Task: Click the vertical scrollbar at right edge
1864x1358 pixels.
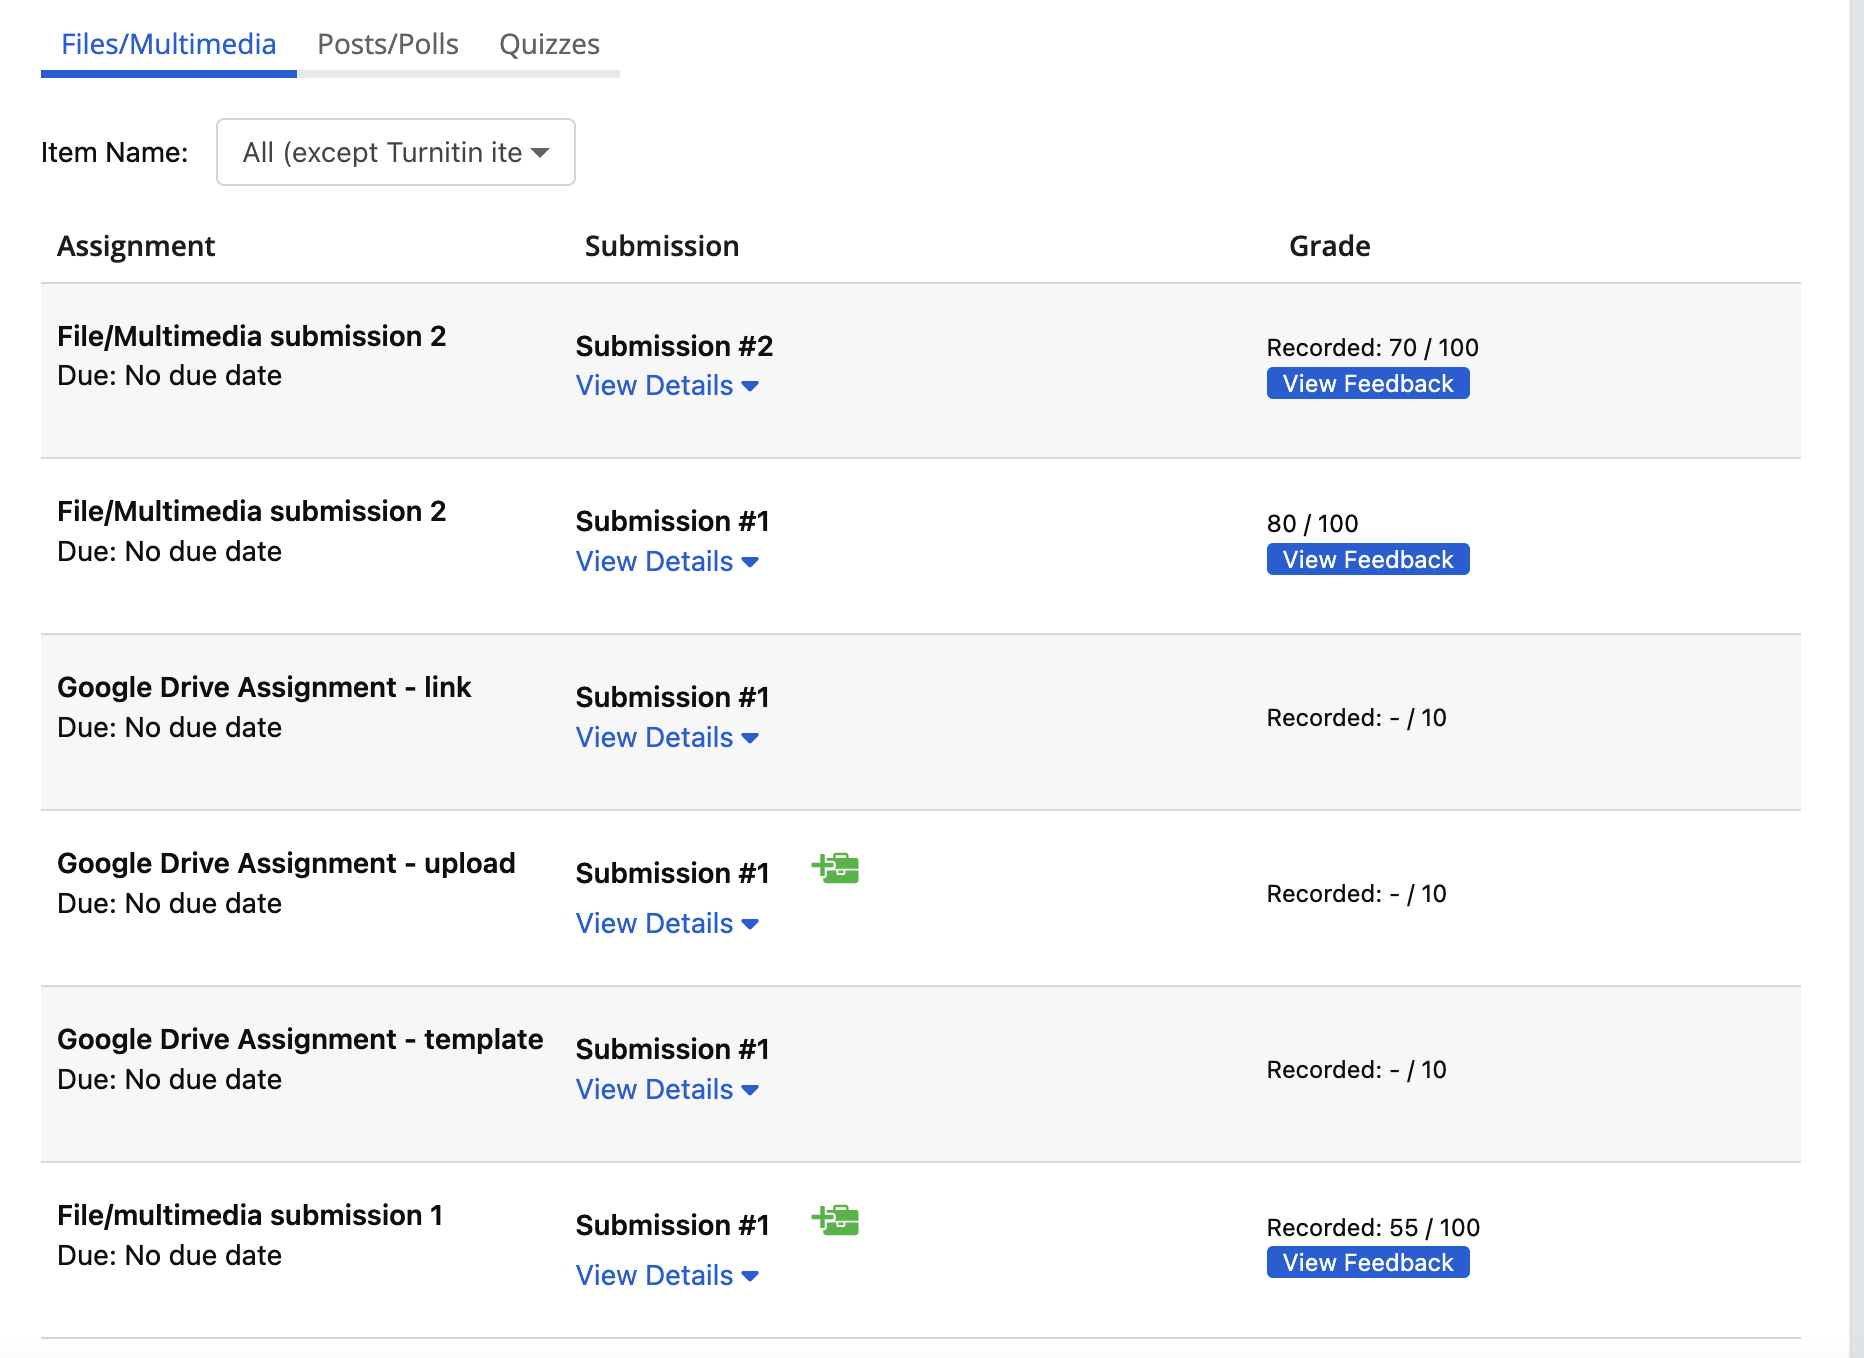Action: click(1856, 679)
